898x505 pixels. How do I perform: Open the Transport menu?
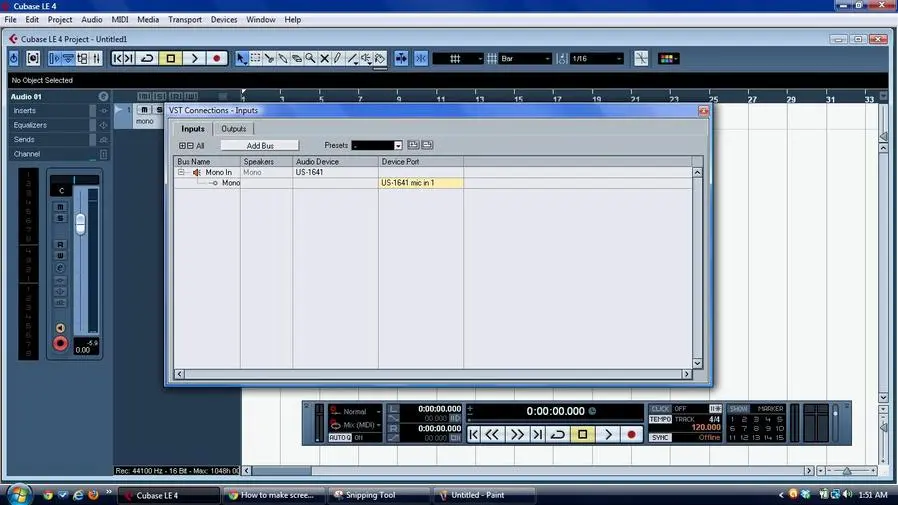click(x=185, y=19)
